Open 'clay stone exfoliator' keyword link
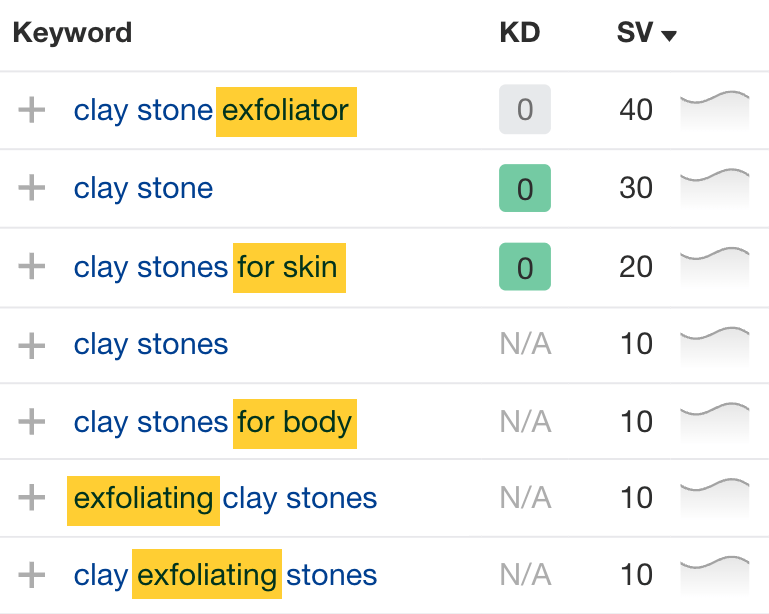The image size is (769, 614). pos(214,110)
